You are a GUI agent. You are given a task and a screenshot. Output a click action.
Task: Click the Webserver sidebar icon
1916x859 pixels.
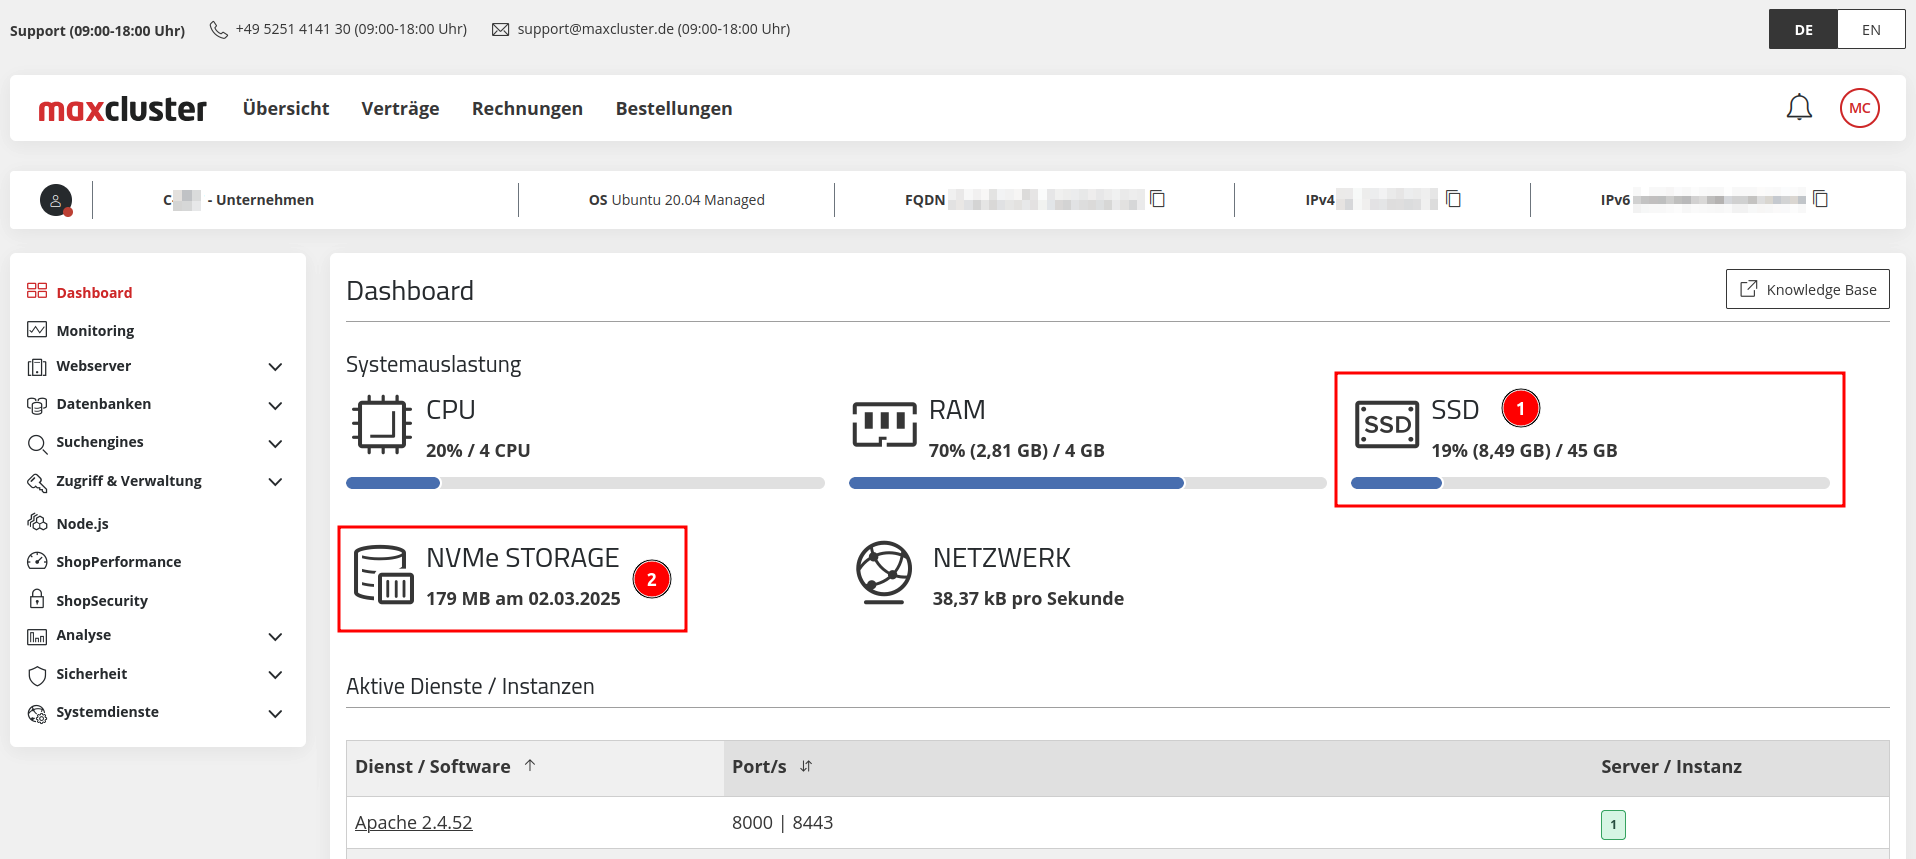click(x=37, y=367)
